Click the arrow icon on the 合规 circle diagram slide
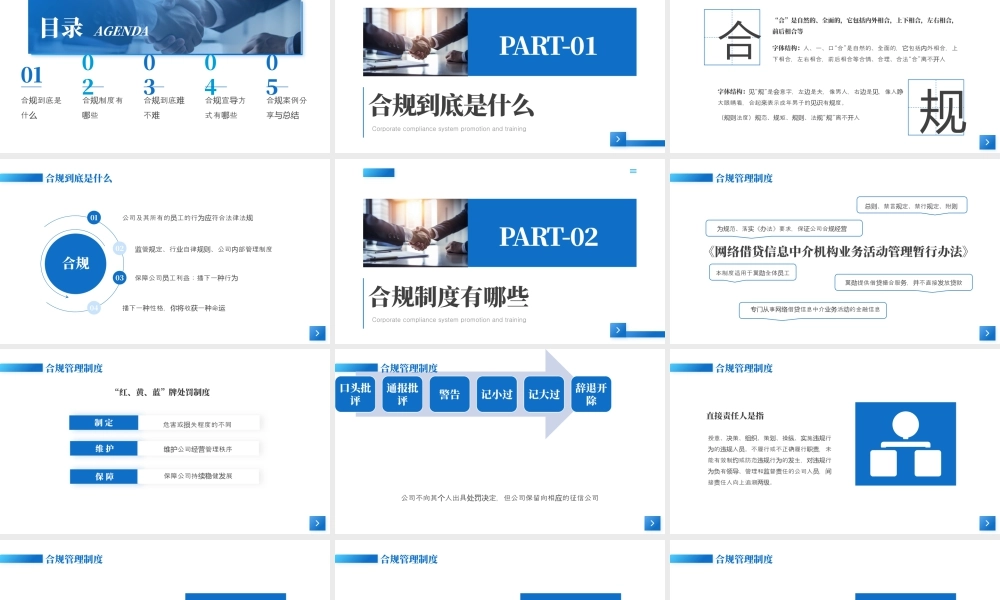 pyautogui.click(x=317, y=333)
